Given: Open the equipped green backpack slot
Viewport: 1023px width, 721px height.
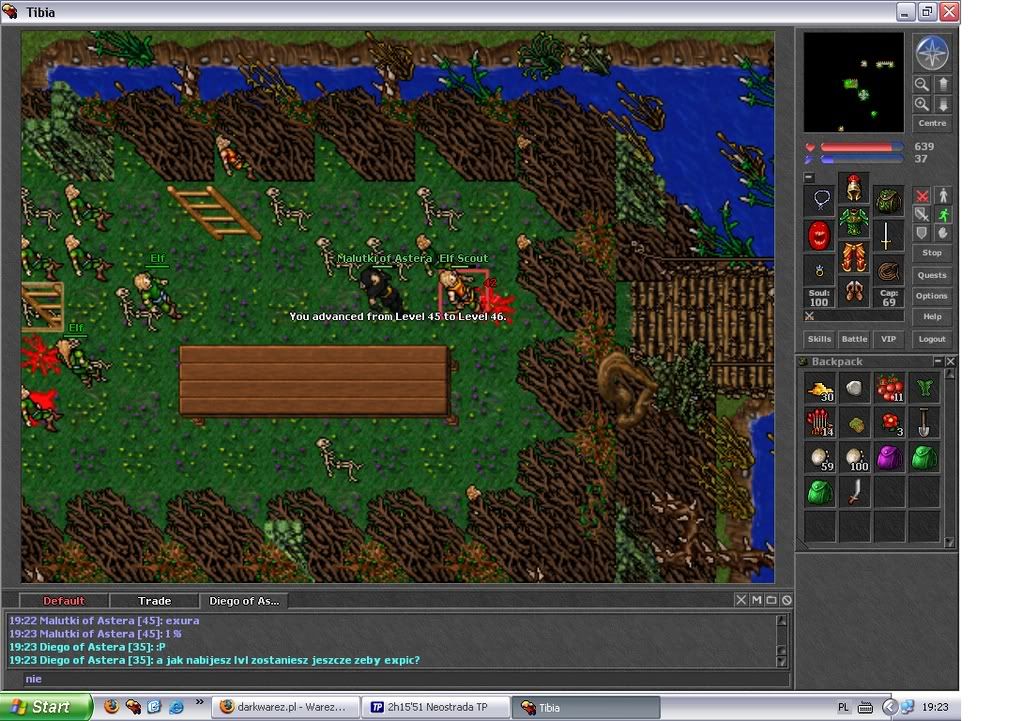Looking at the screenshot, I should tap(887, 200).
